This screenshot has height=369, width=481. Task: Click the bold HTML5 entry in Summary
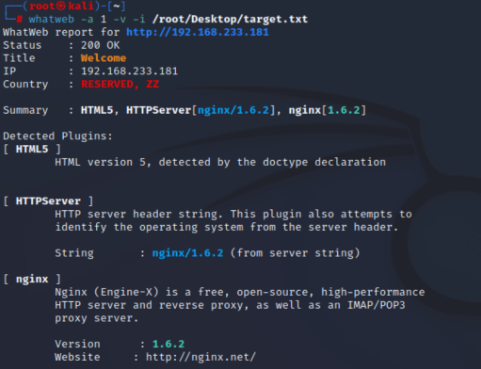[97, 110]
